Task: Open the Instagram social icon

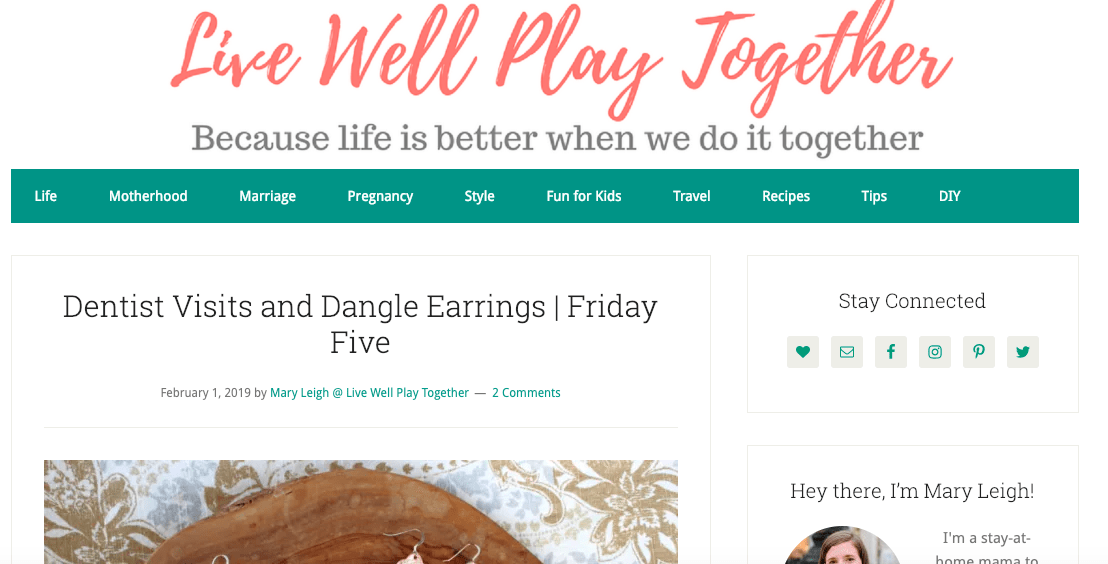Action: click(935, 352)
